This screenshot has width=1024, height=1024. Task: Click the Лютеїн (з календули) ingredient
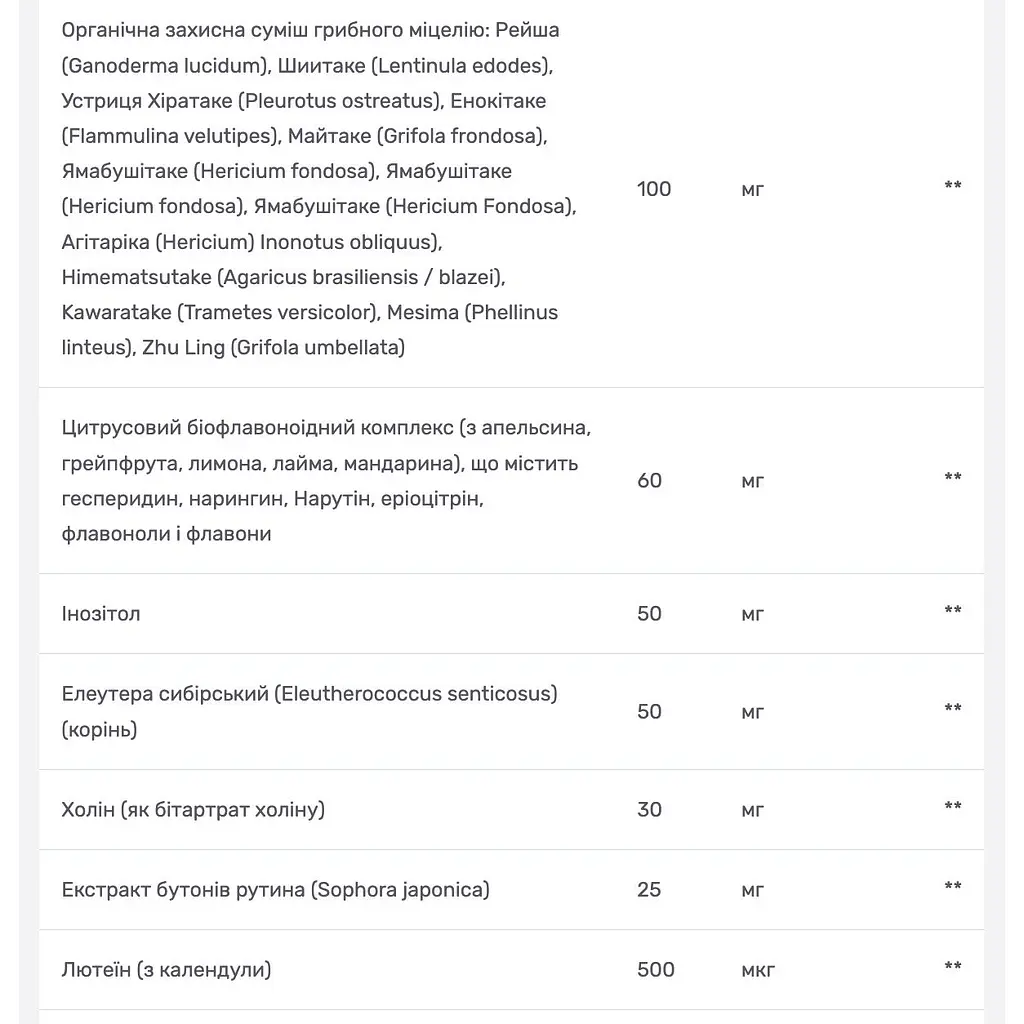pos(166,970)
